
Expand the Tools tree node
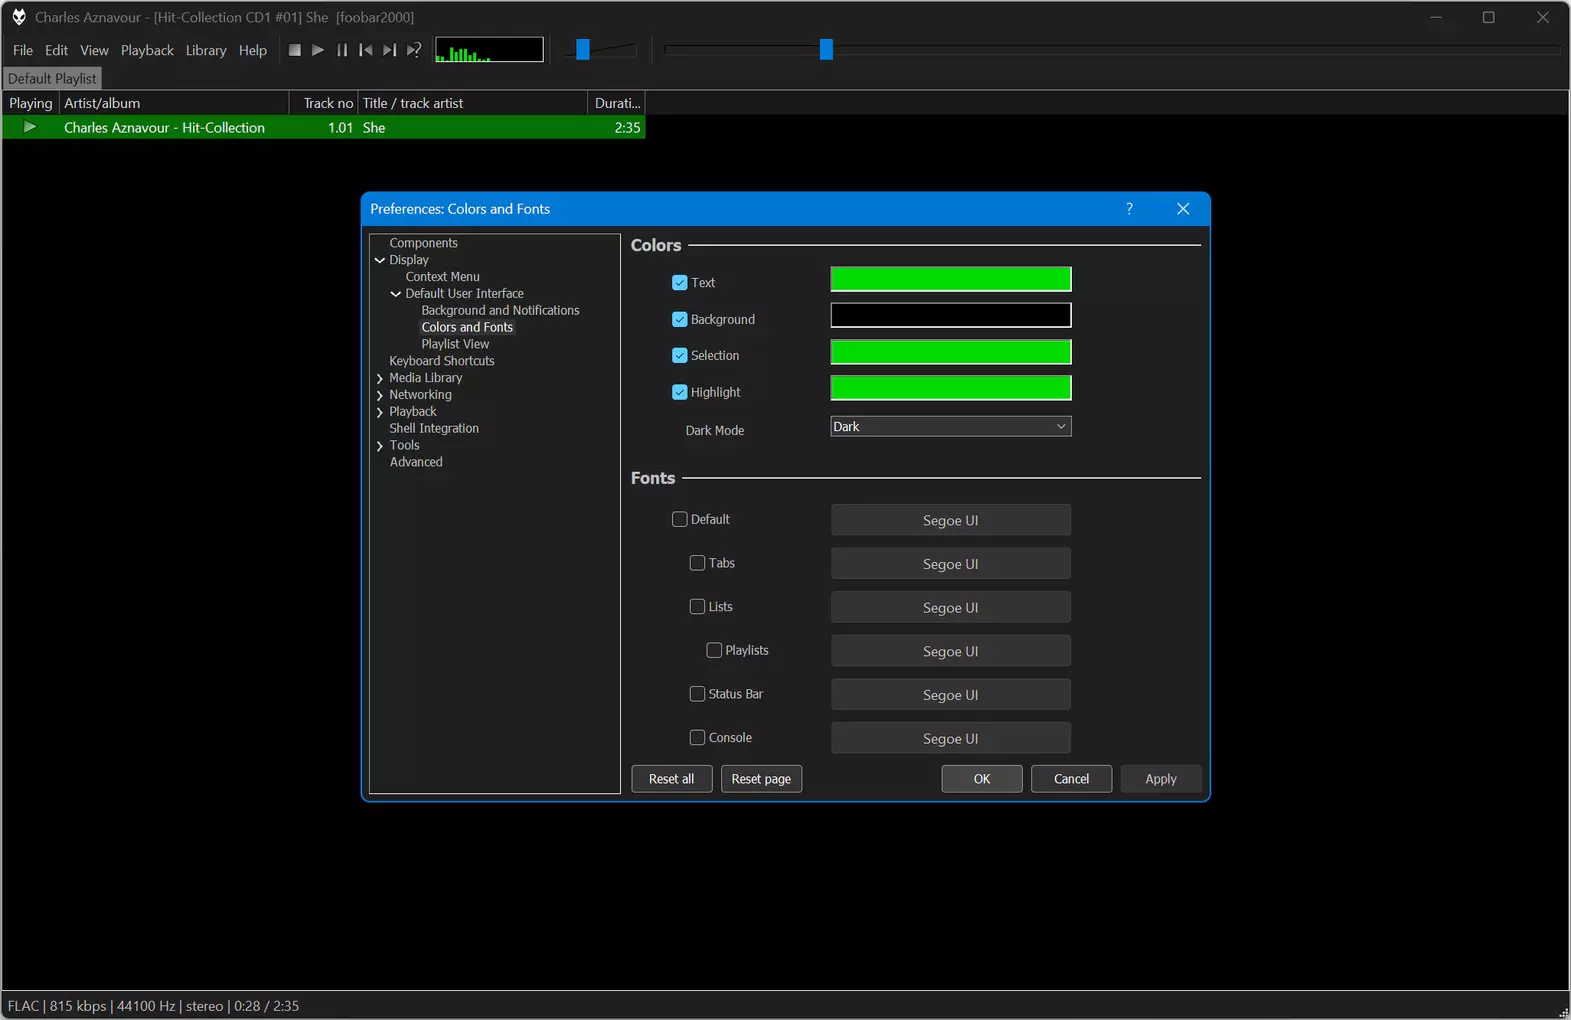pyautogui.click(x=380, y=446)
